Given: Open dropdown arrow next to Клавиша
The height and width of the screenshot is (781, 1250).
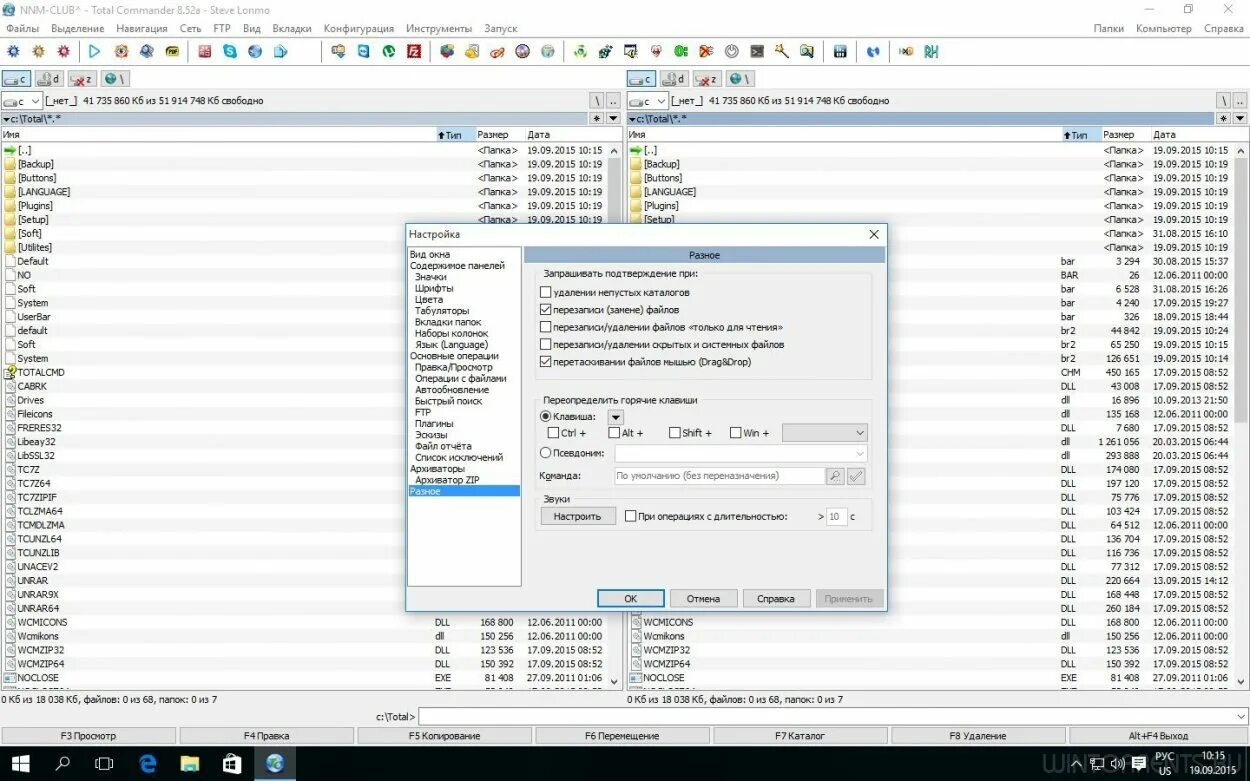Looking at the screenshot, I should (616, 417).
